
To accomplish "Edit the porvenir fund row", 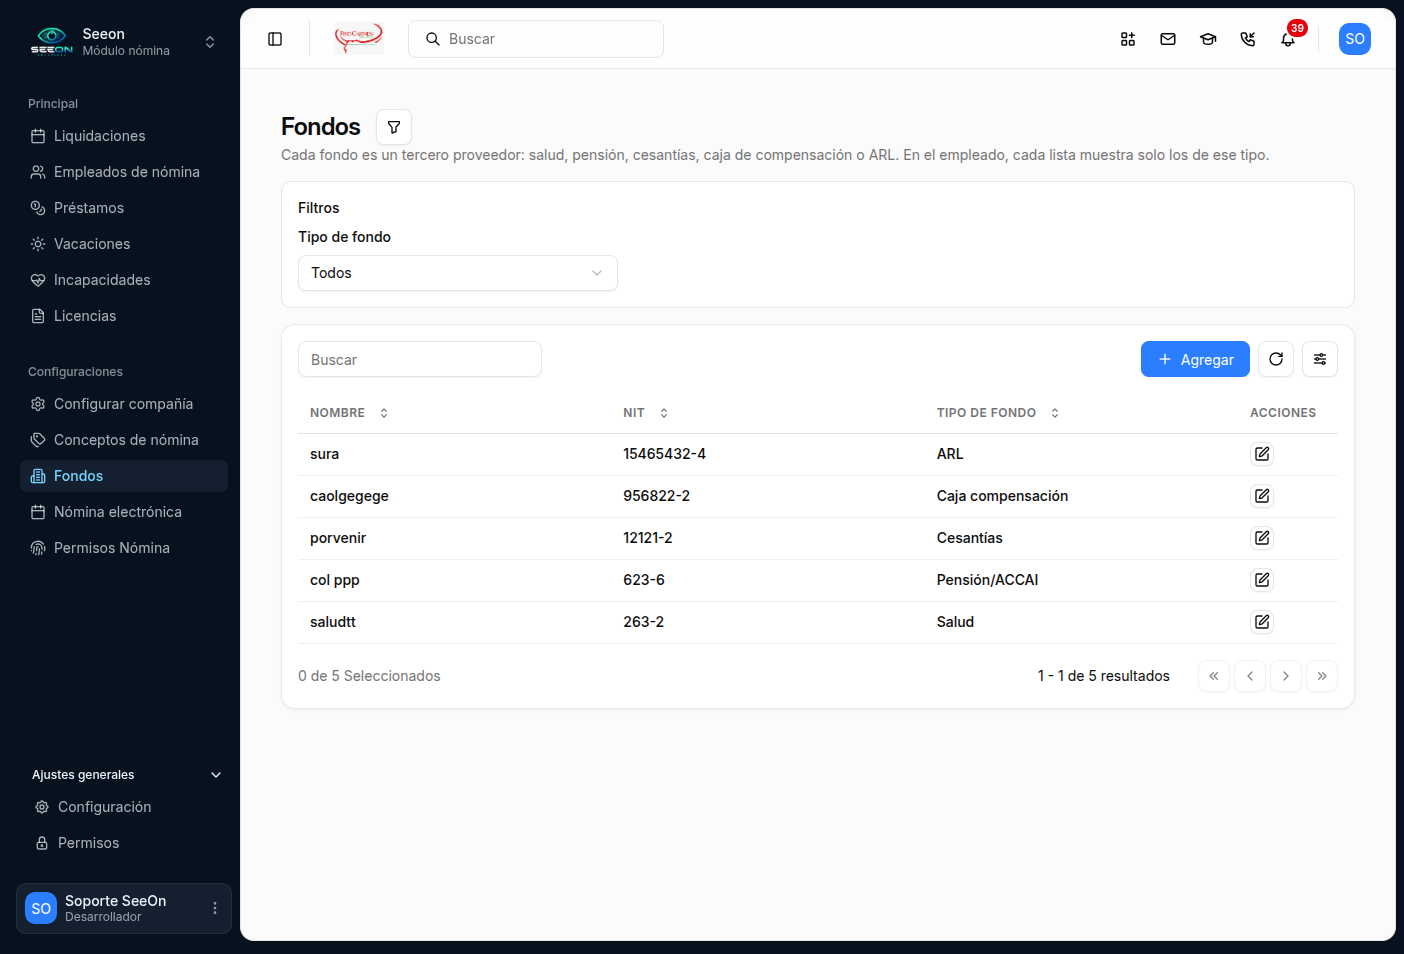I will point(1262,538).
